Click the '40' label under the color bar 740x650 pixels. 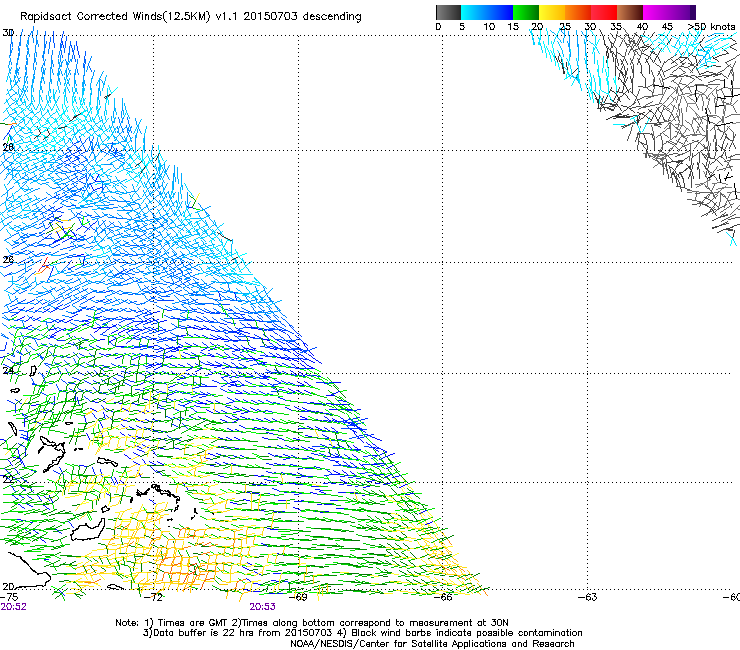[642, 27]
